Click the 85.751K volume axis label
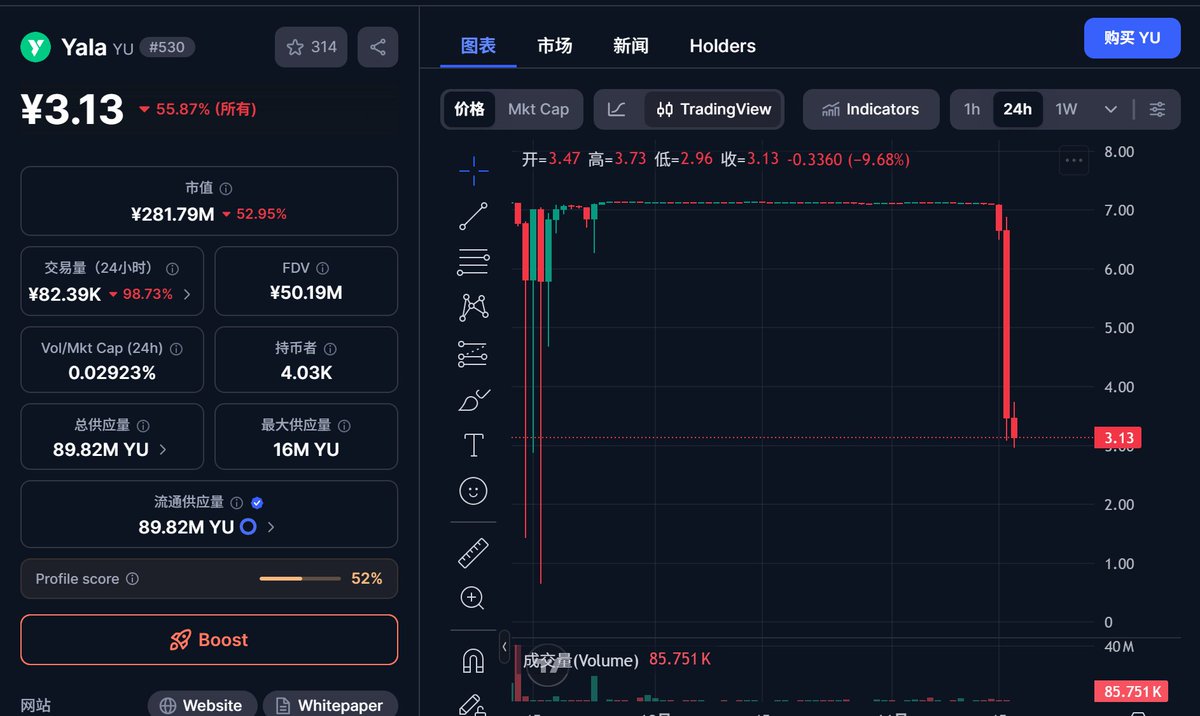The width and height of the screenshot is (1200, 716). 1132,691
